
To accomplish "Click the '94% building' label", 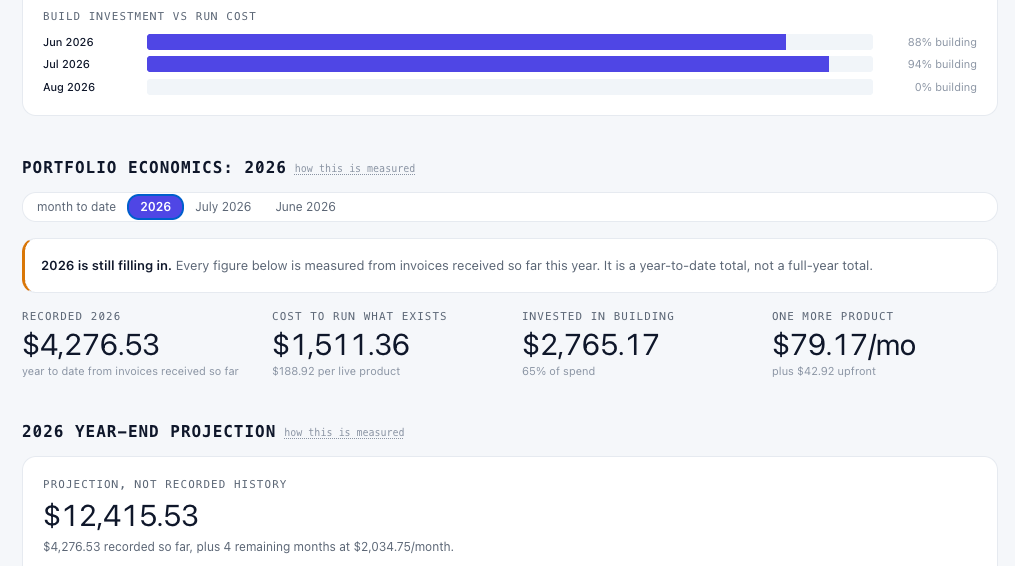I will (x=942, y=64).
